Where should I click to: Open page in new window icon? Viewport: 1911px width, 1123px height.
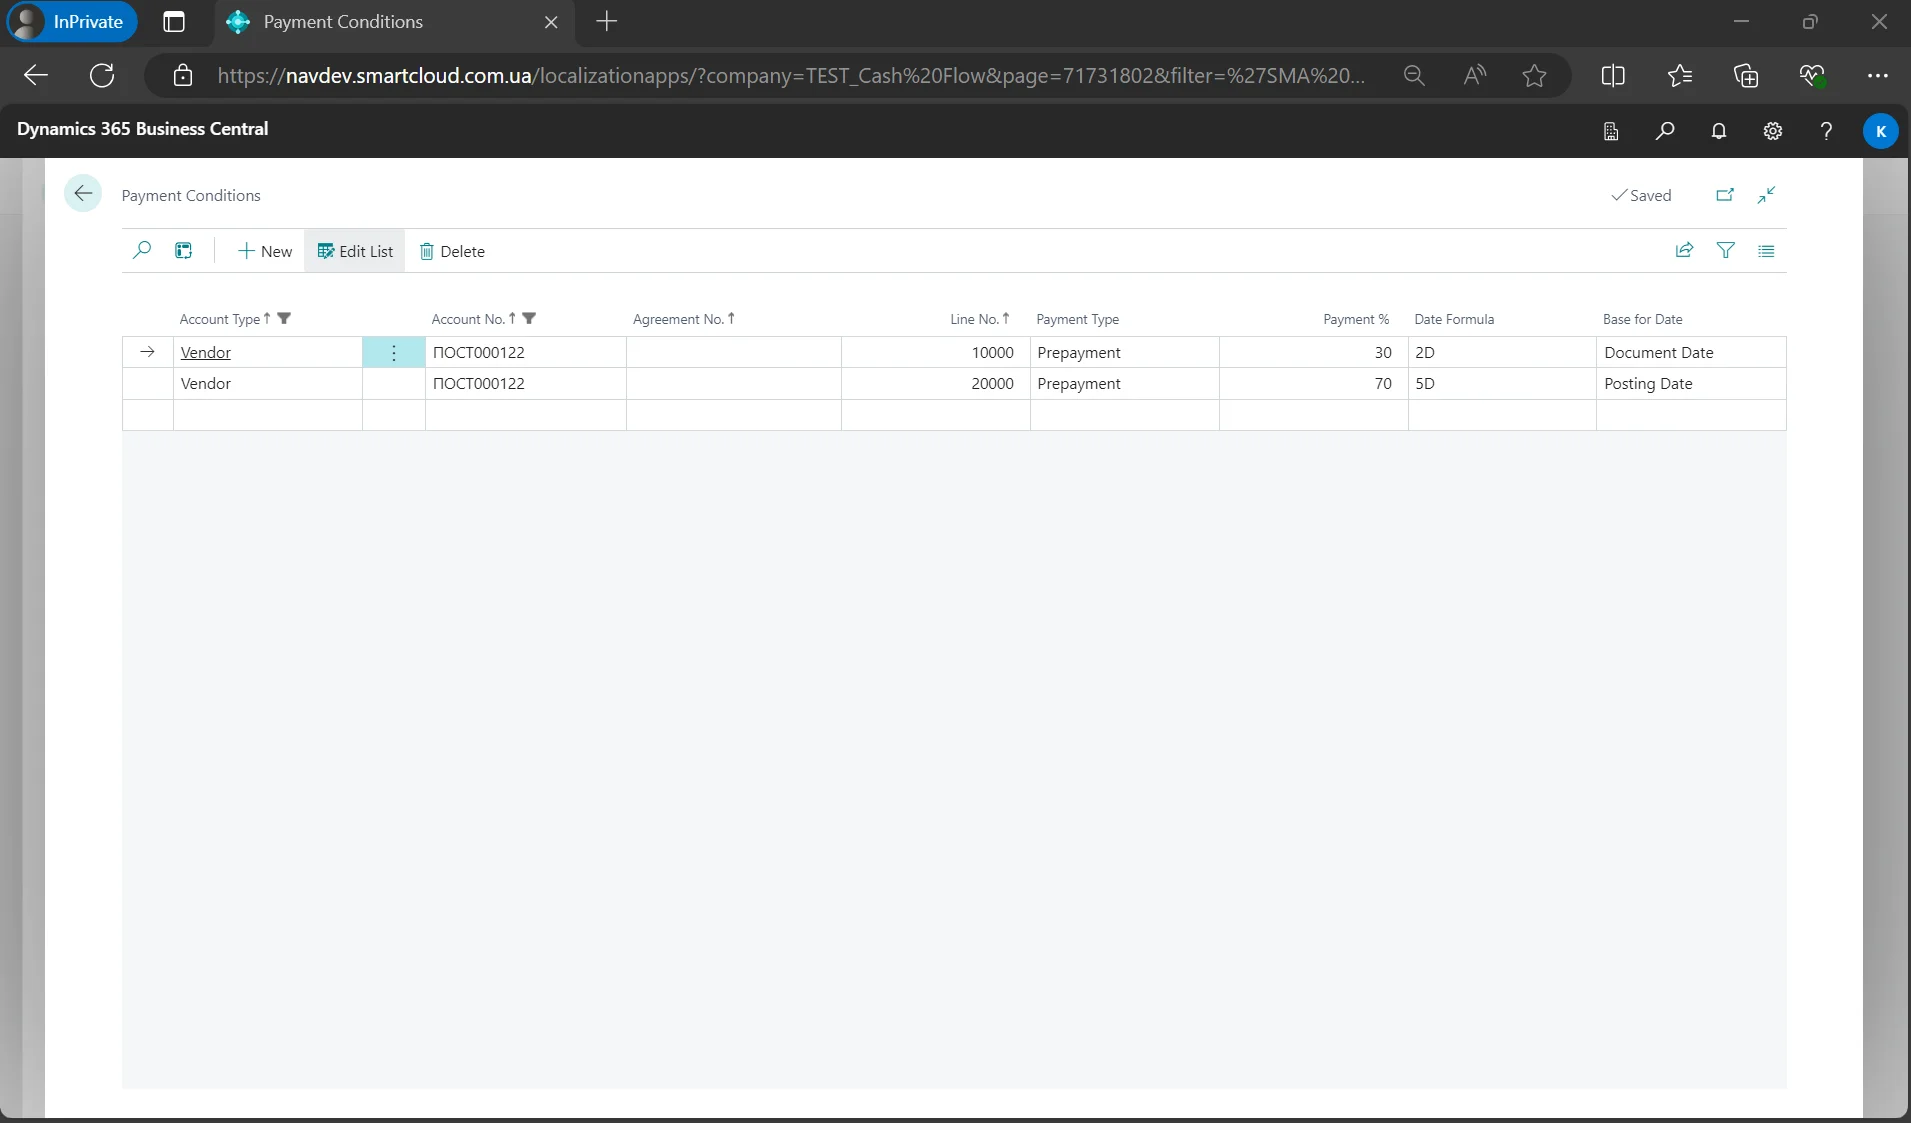1724,195
